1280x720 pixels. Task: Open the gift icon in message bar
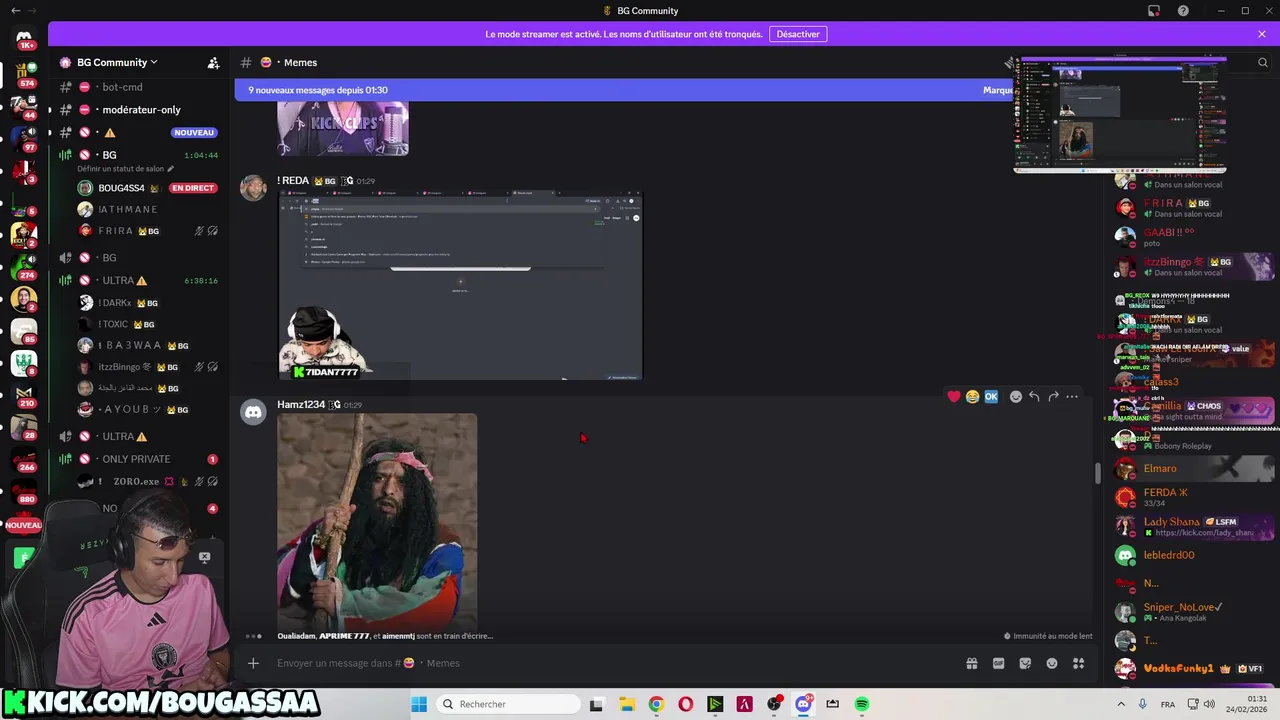click(x=971, y=663)
